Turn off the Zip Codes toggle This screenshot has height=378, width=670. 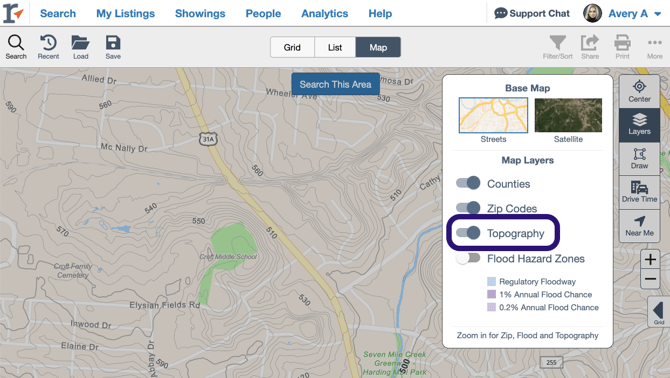[468, 208]
